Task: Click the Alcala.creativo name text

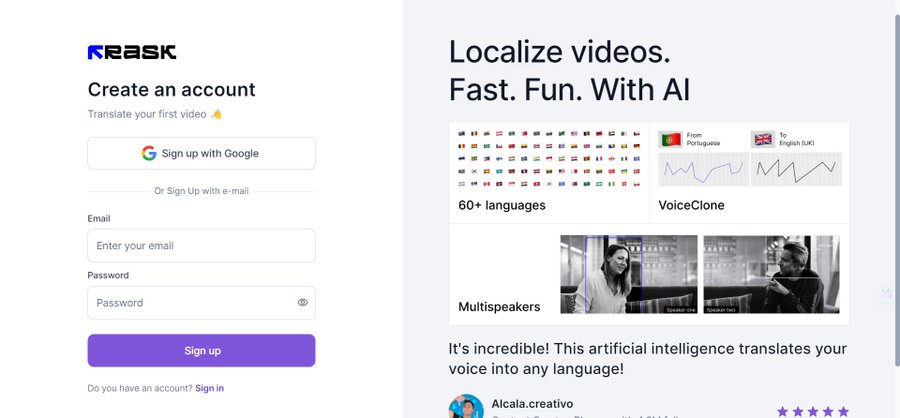Action: pos(532,404)
